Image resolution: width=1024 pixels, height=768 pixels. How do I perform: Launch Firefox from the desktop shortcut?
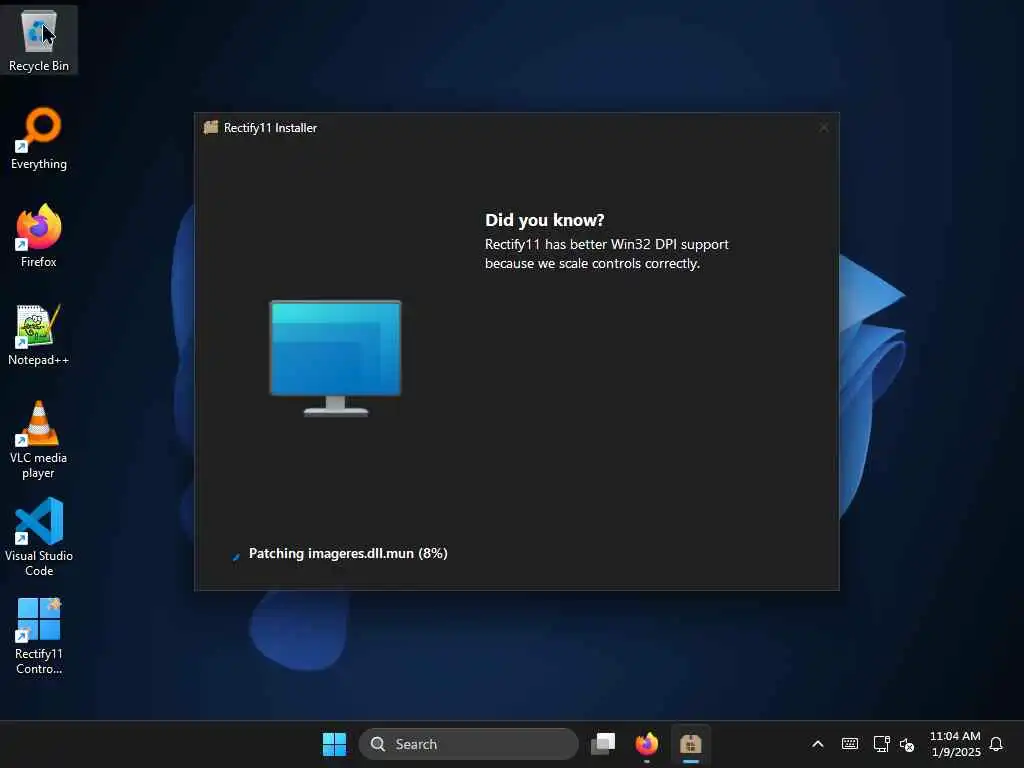pos(39,236)
